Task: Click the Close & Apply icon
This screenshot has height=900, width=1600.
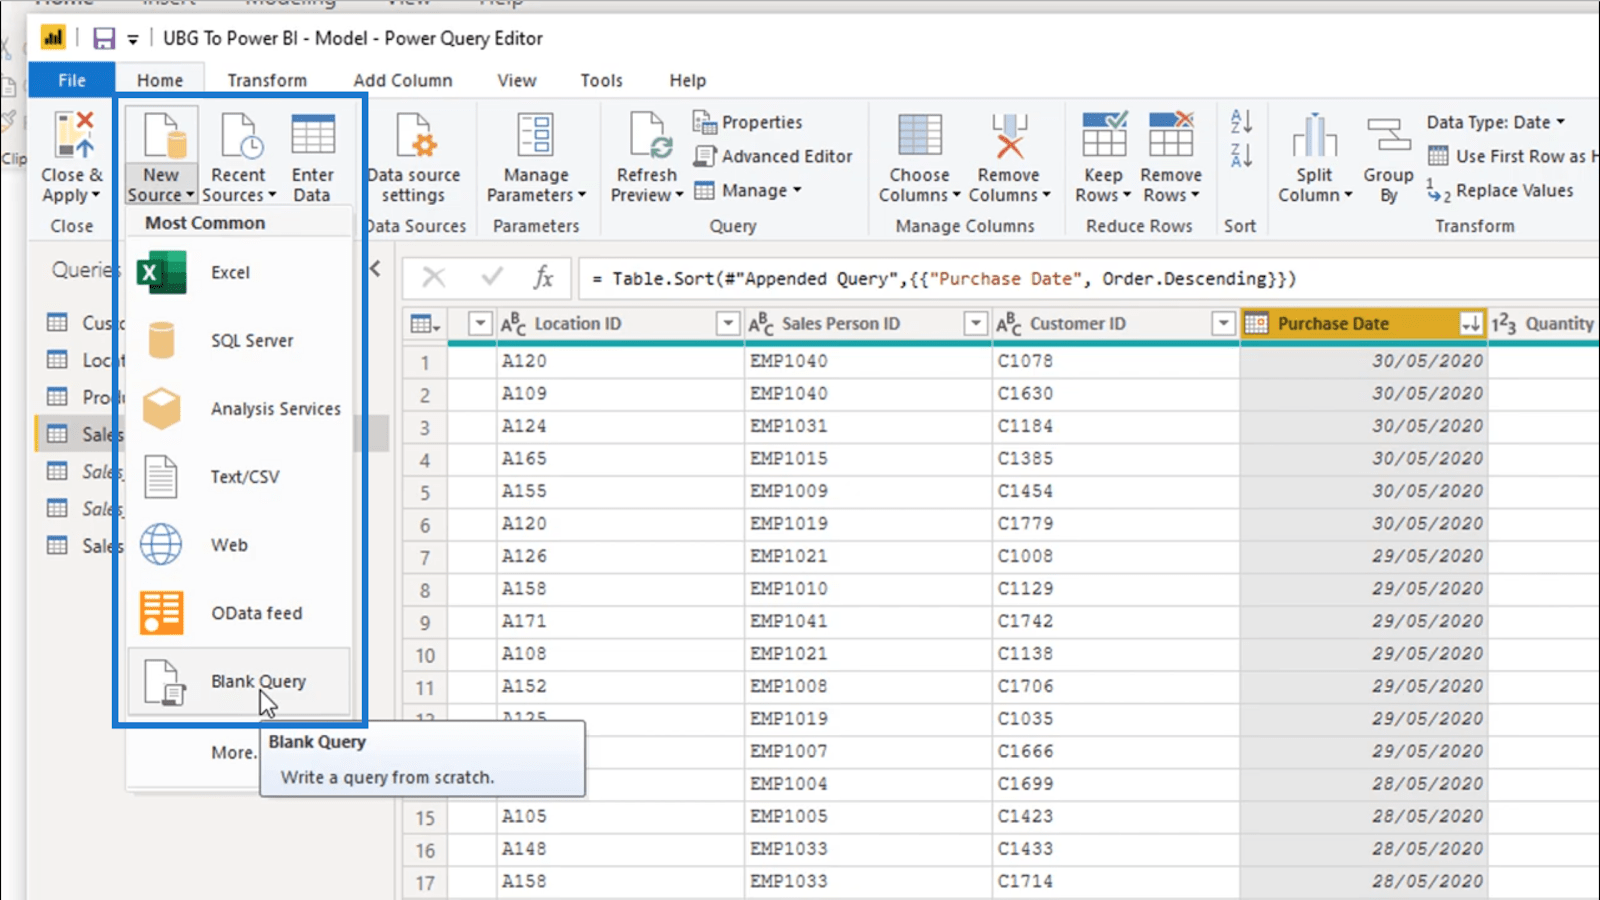Action: [73, 136]
